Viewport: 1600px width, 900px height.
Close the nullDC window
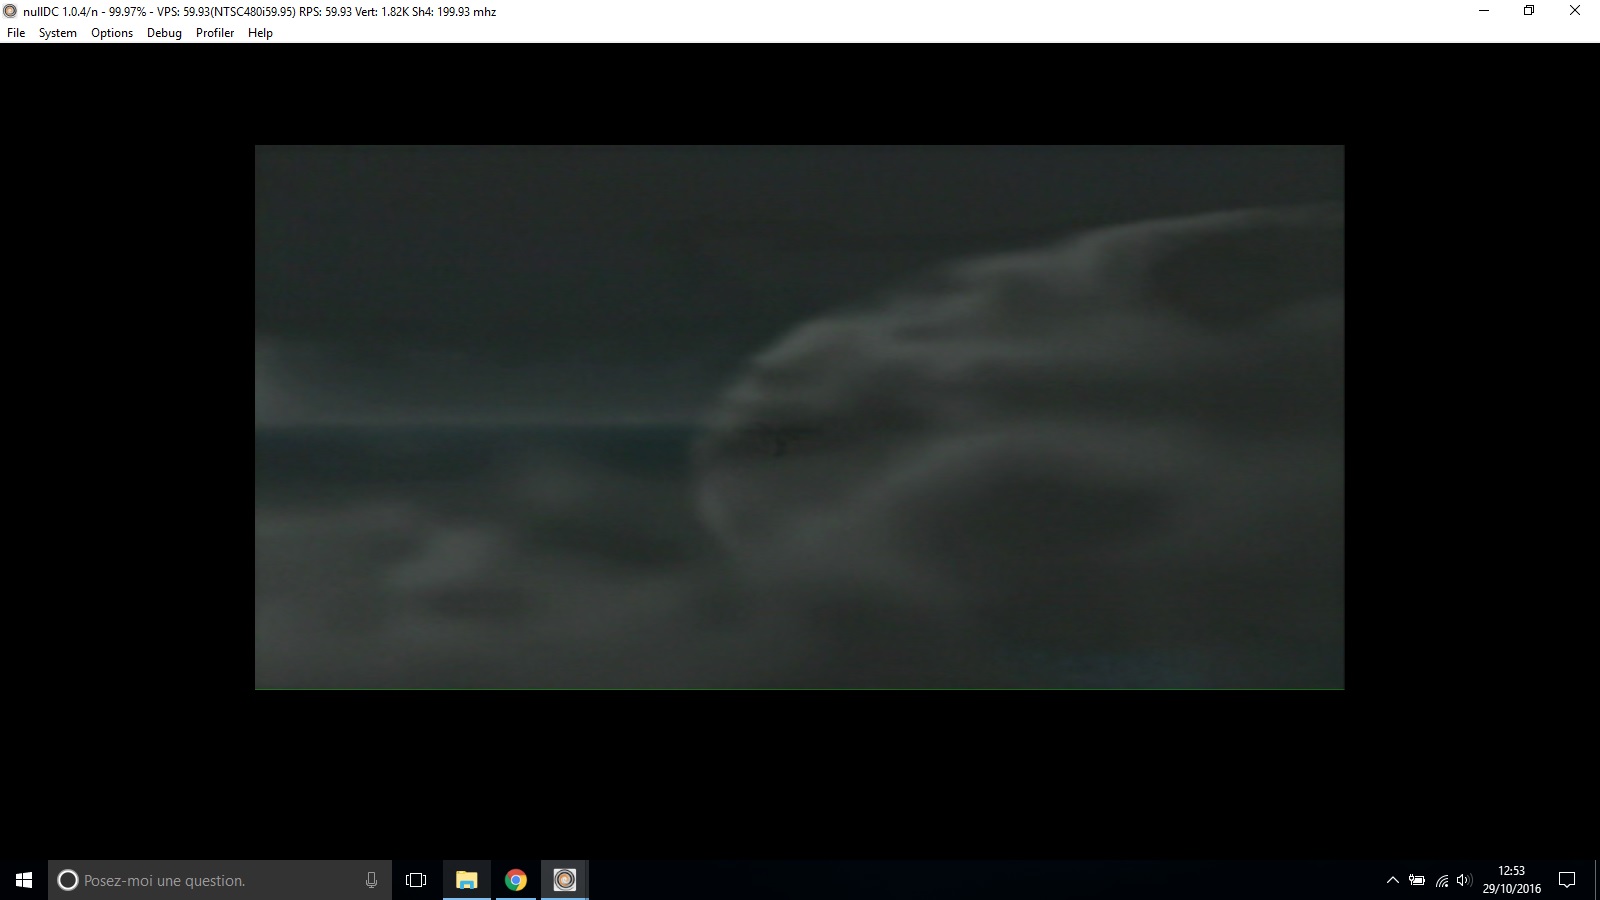(1575, 11)
